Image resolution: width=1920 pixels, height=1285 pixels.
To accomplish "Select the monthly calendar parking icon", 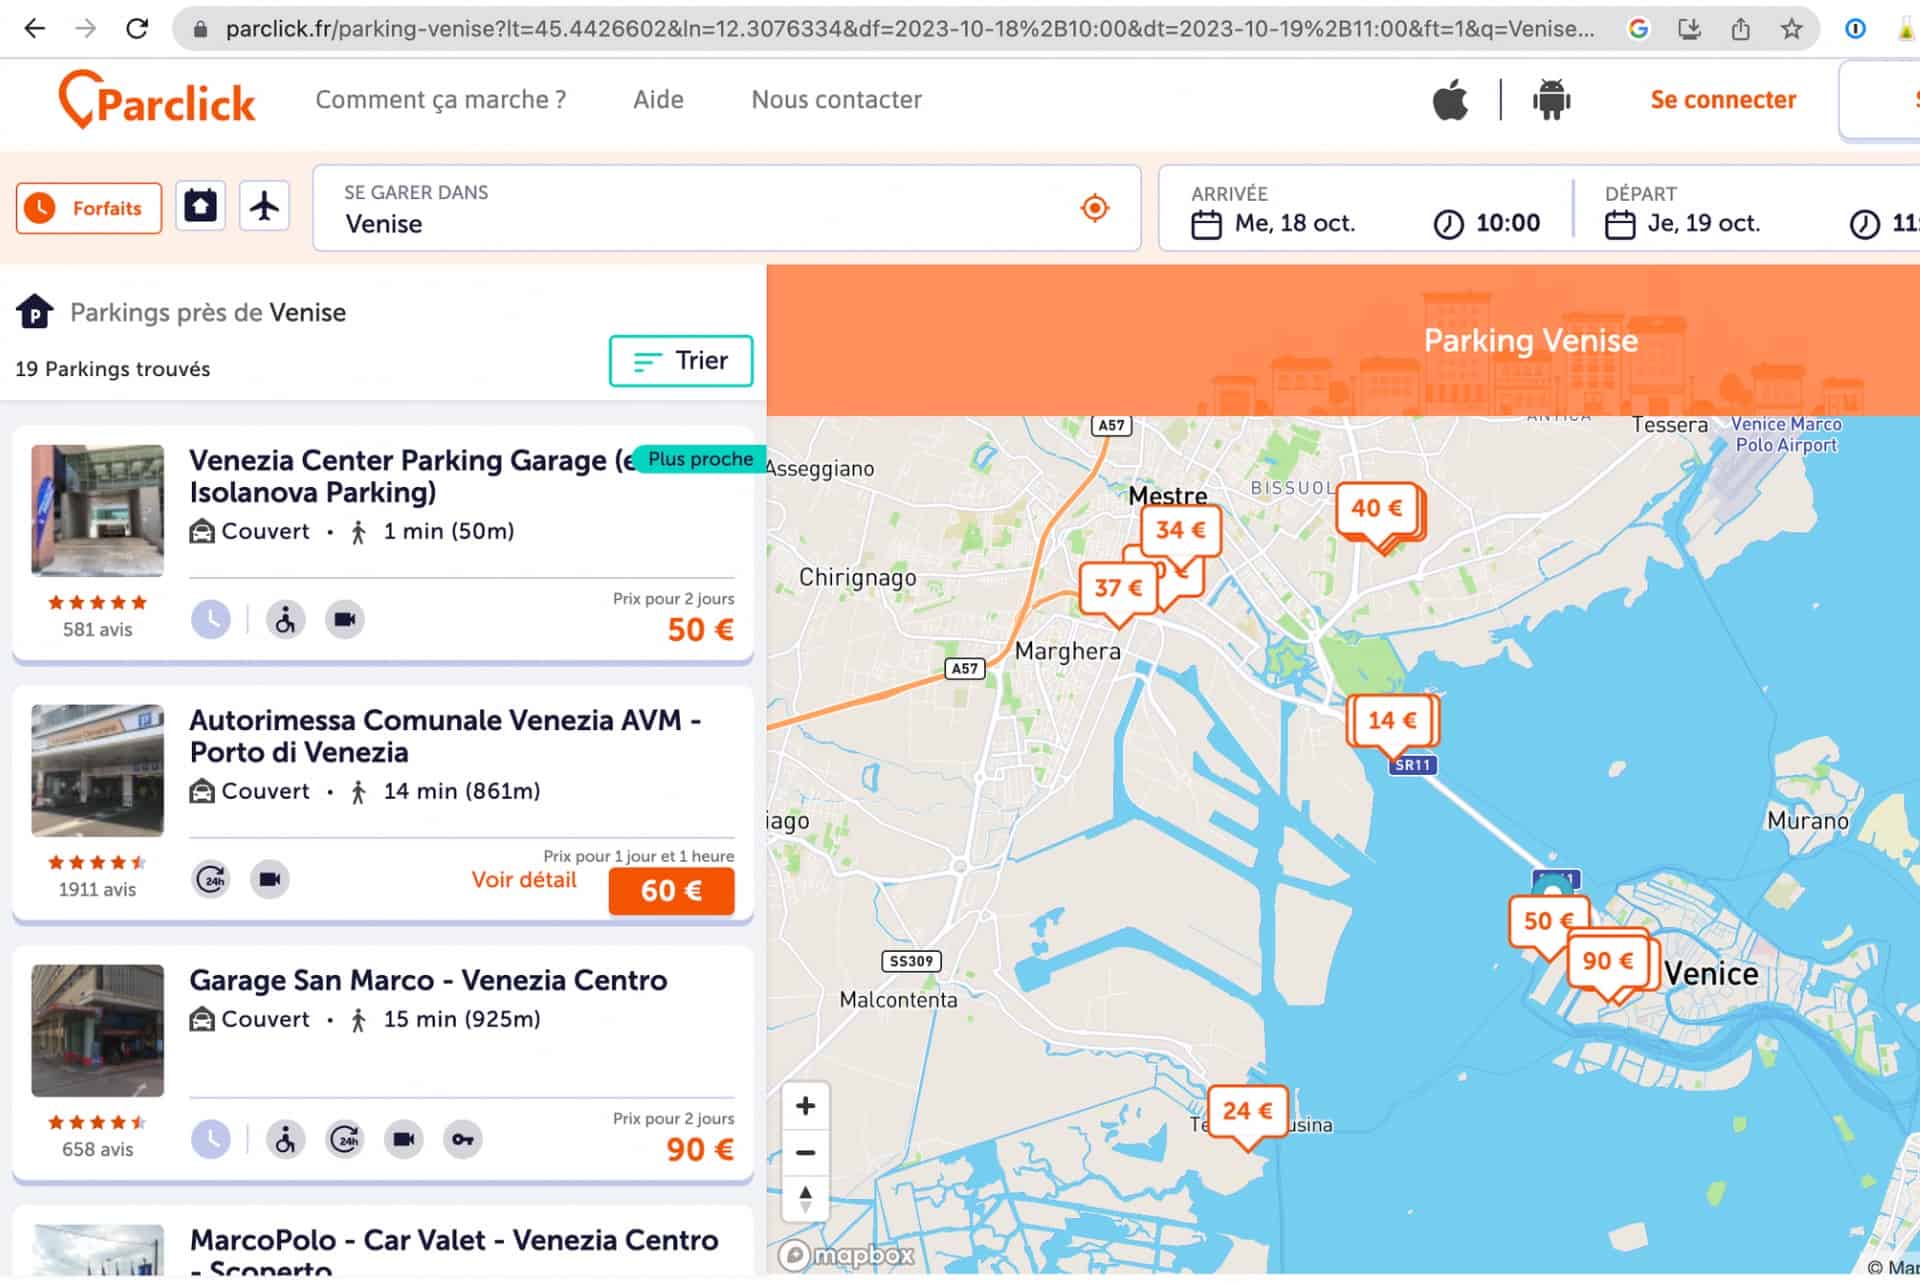I will click(200, 207).
